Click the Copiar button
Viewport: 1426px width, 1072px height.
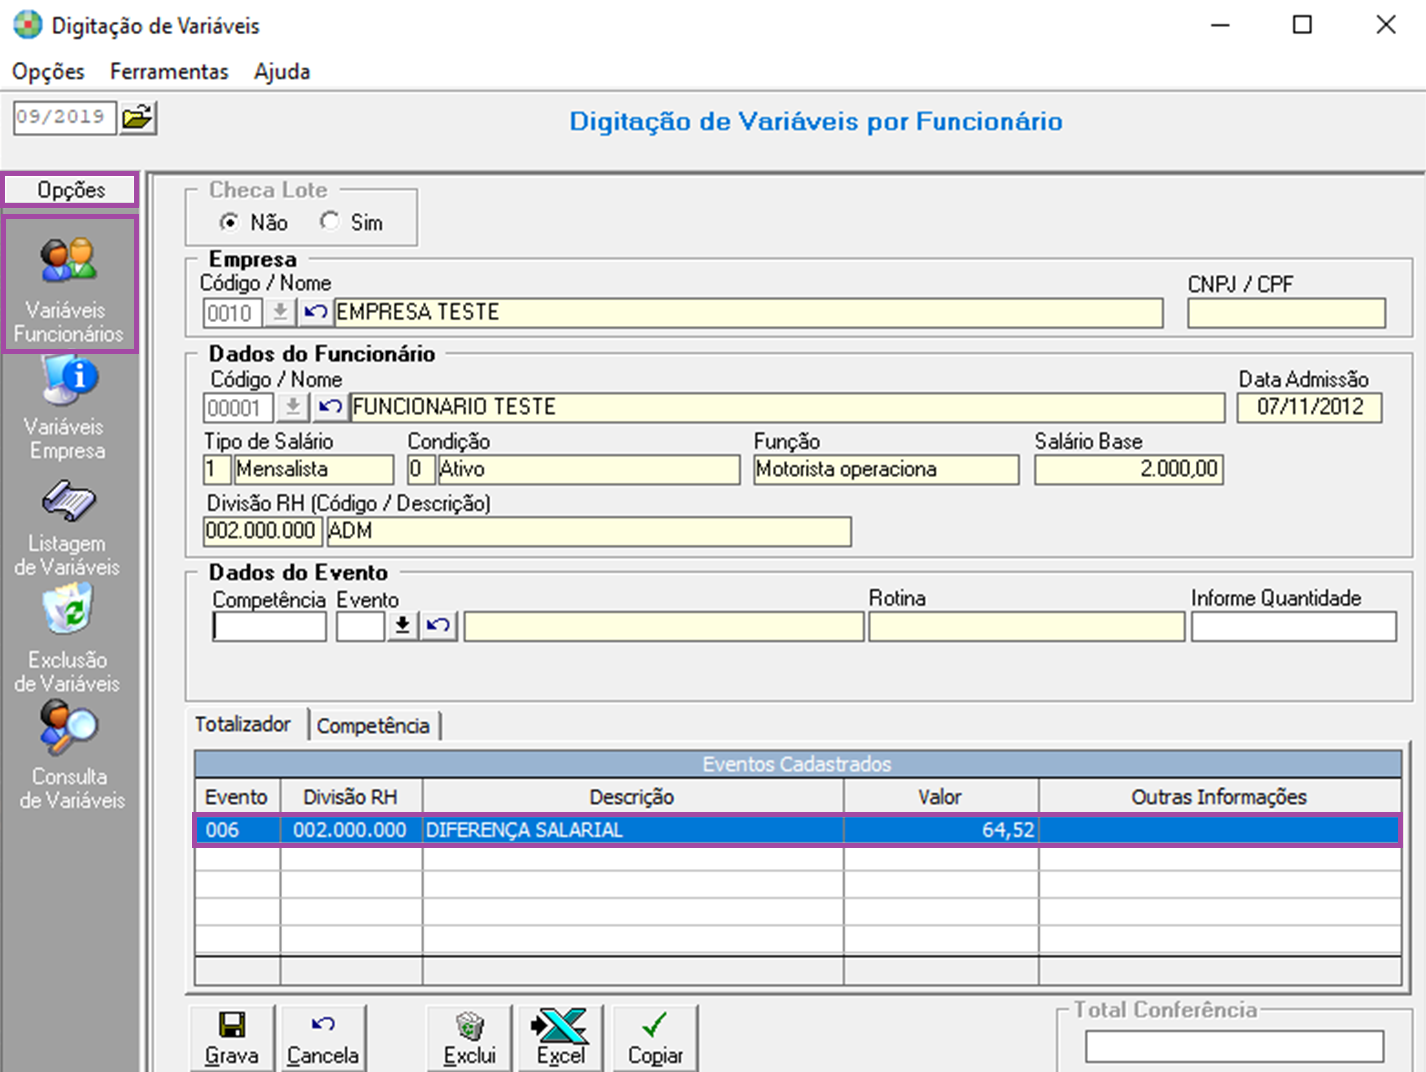point(655,1038)
